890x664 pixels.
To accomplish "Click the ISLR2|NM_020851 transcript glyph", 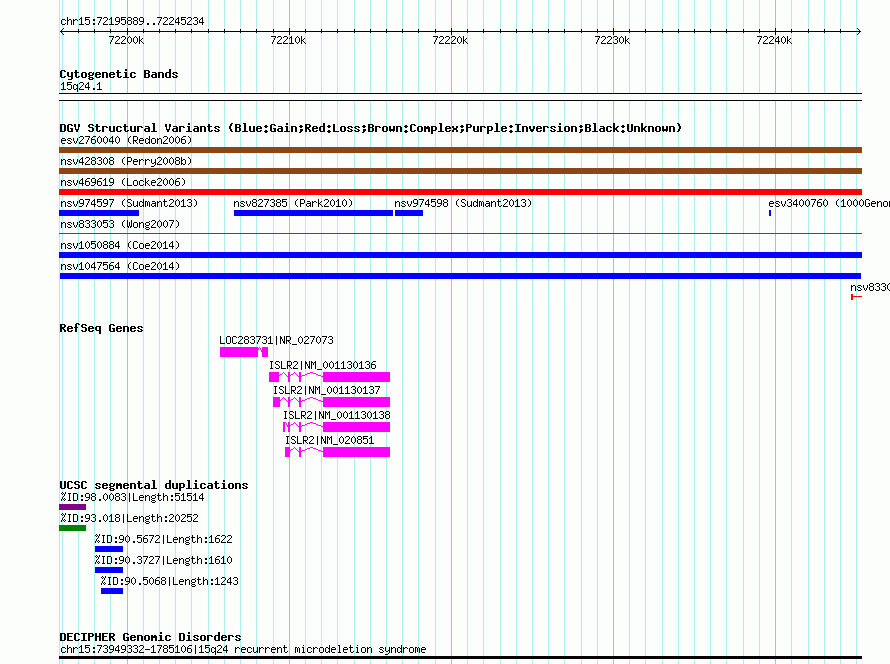I will (338, 452).
